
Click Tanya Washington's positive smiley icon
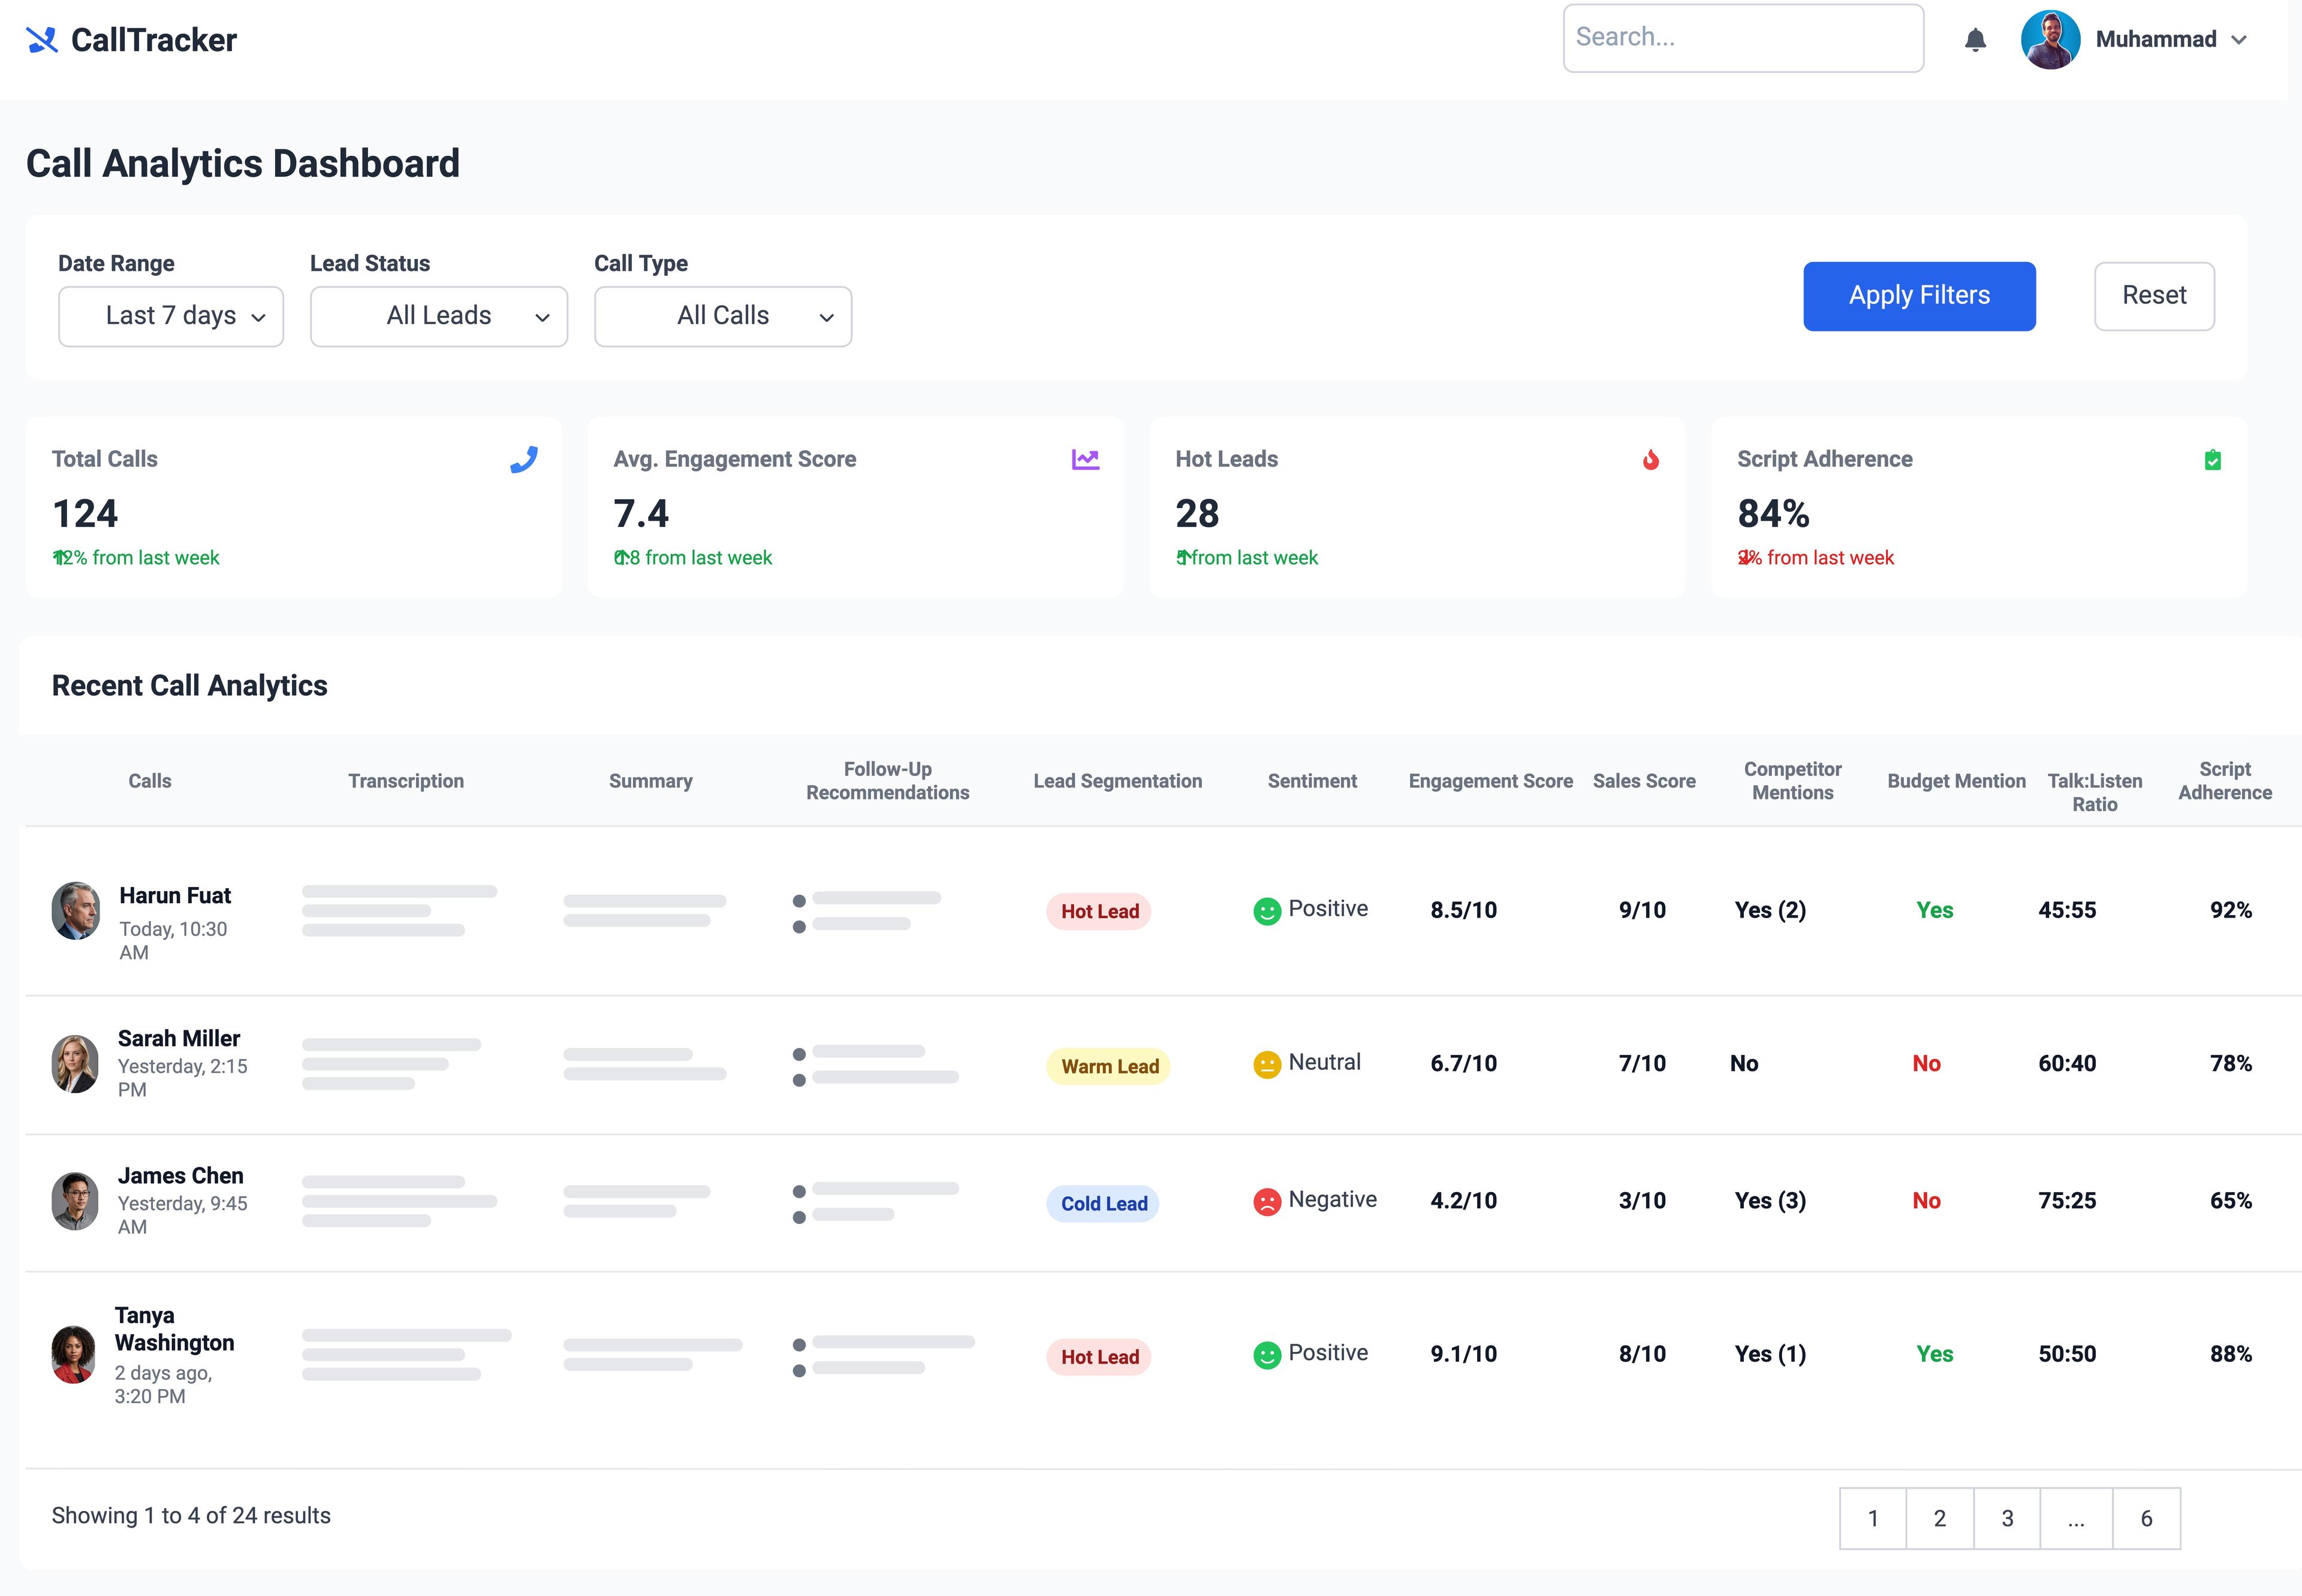(1267, 1355)
